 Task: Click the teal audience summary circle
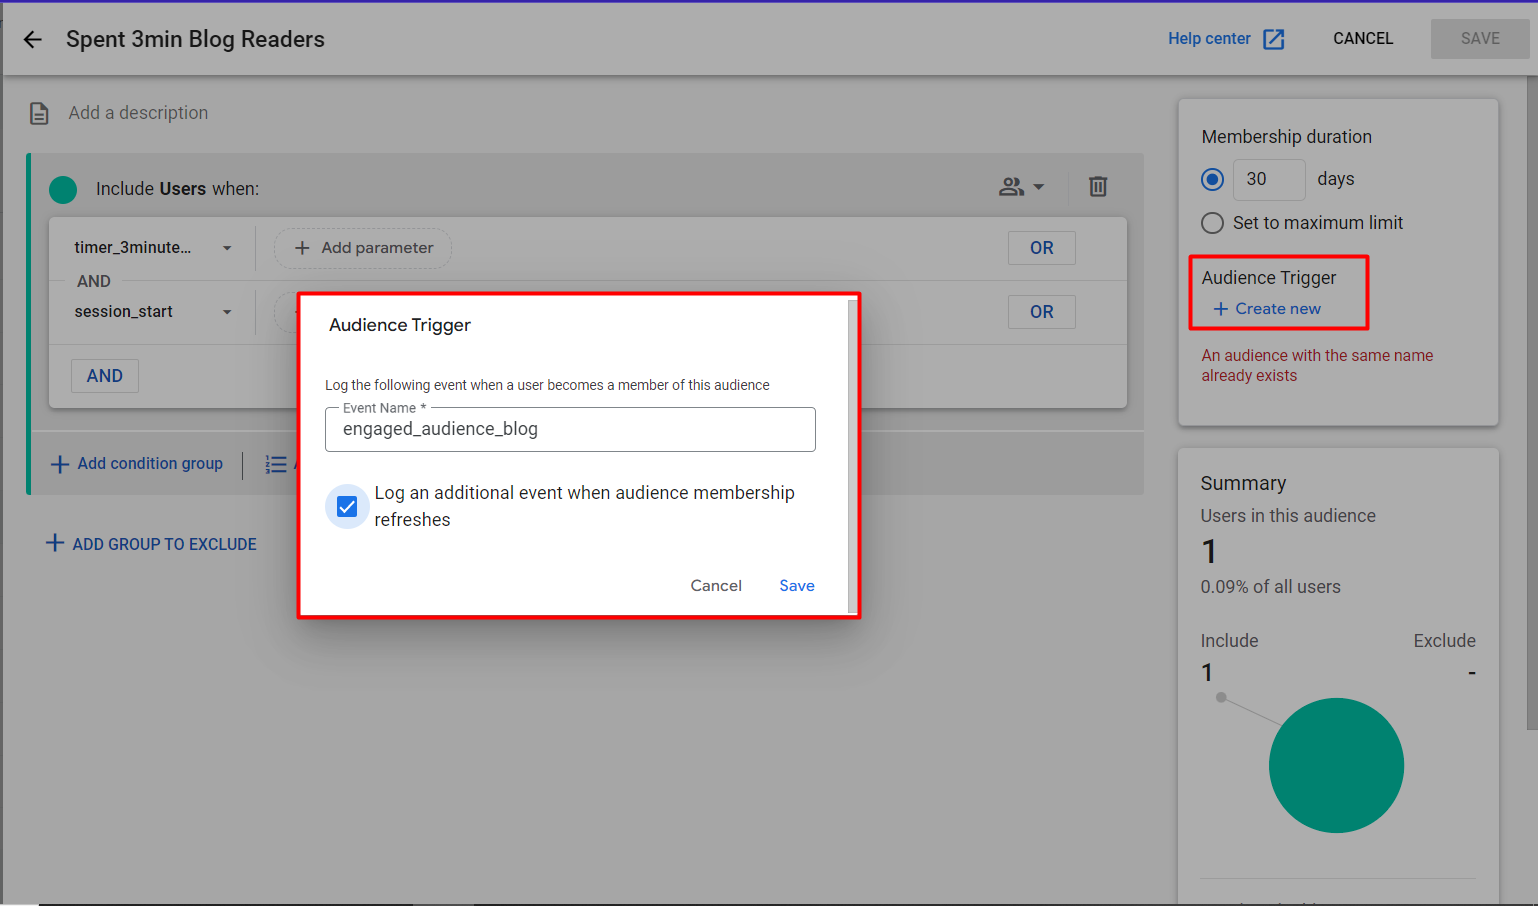pyautogui.click(x=1335, y=765)
